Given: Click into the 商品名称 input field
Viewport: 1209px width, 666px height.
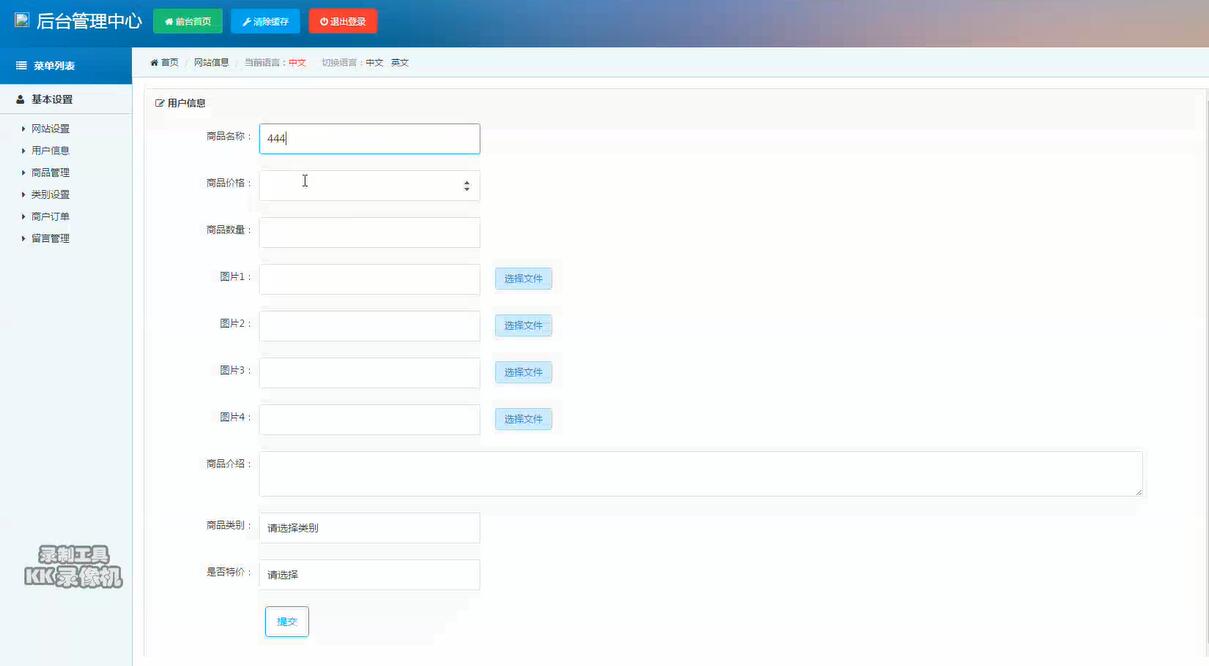Looking at the screenshot, I should tap(369, 139).
